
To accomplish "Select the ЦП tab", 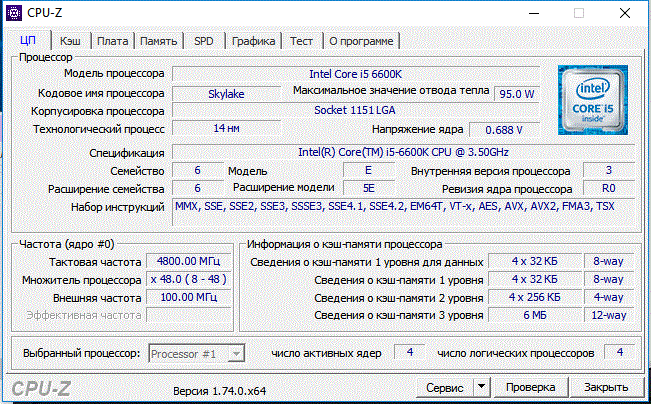I will 28,40.
